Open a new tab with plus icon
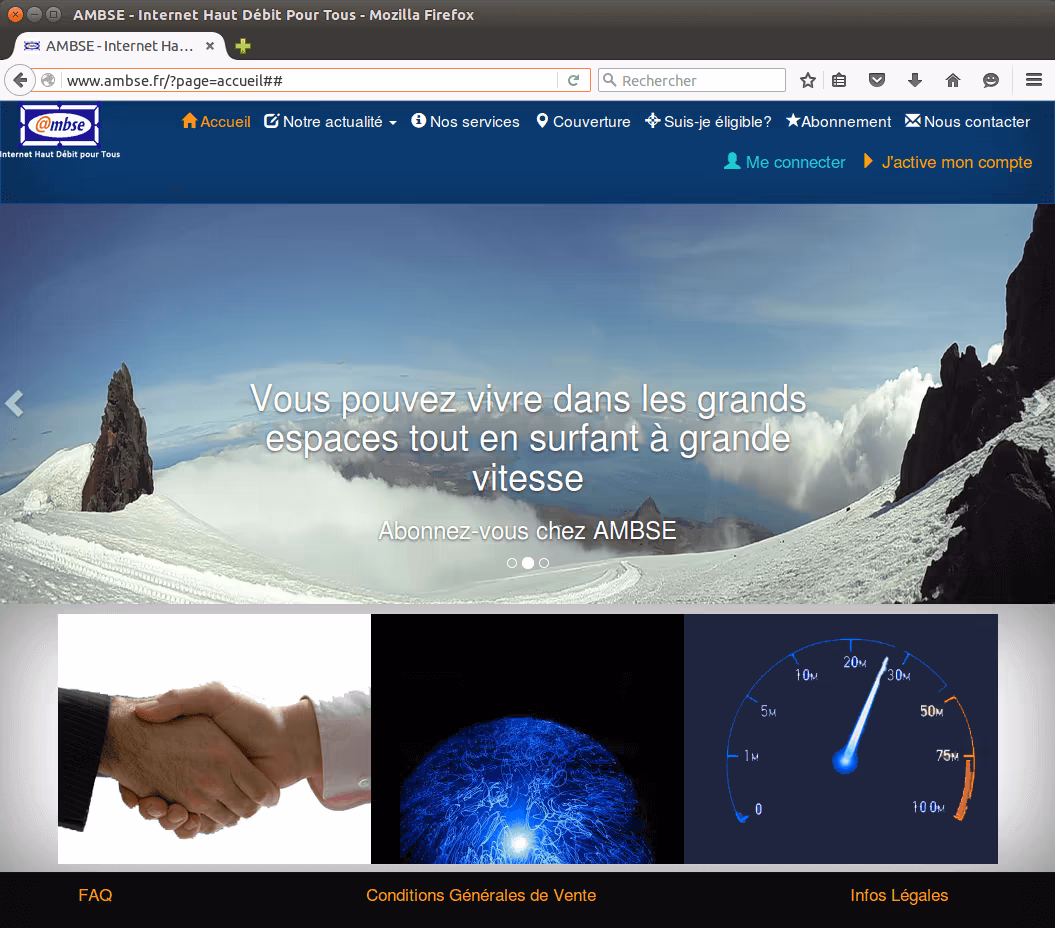The width and height of the screenshot is (1055, 928). tap(243, 46)
